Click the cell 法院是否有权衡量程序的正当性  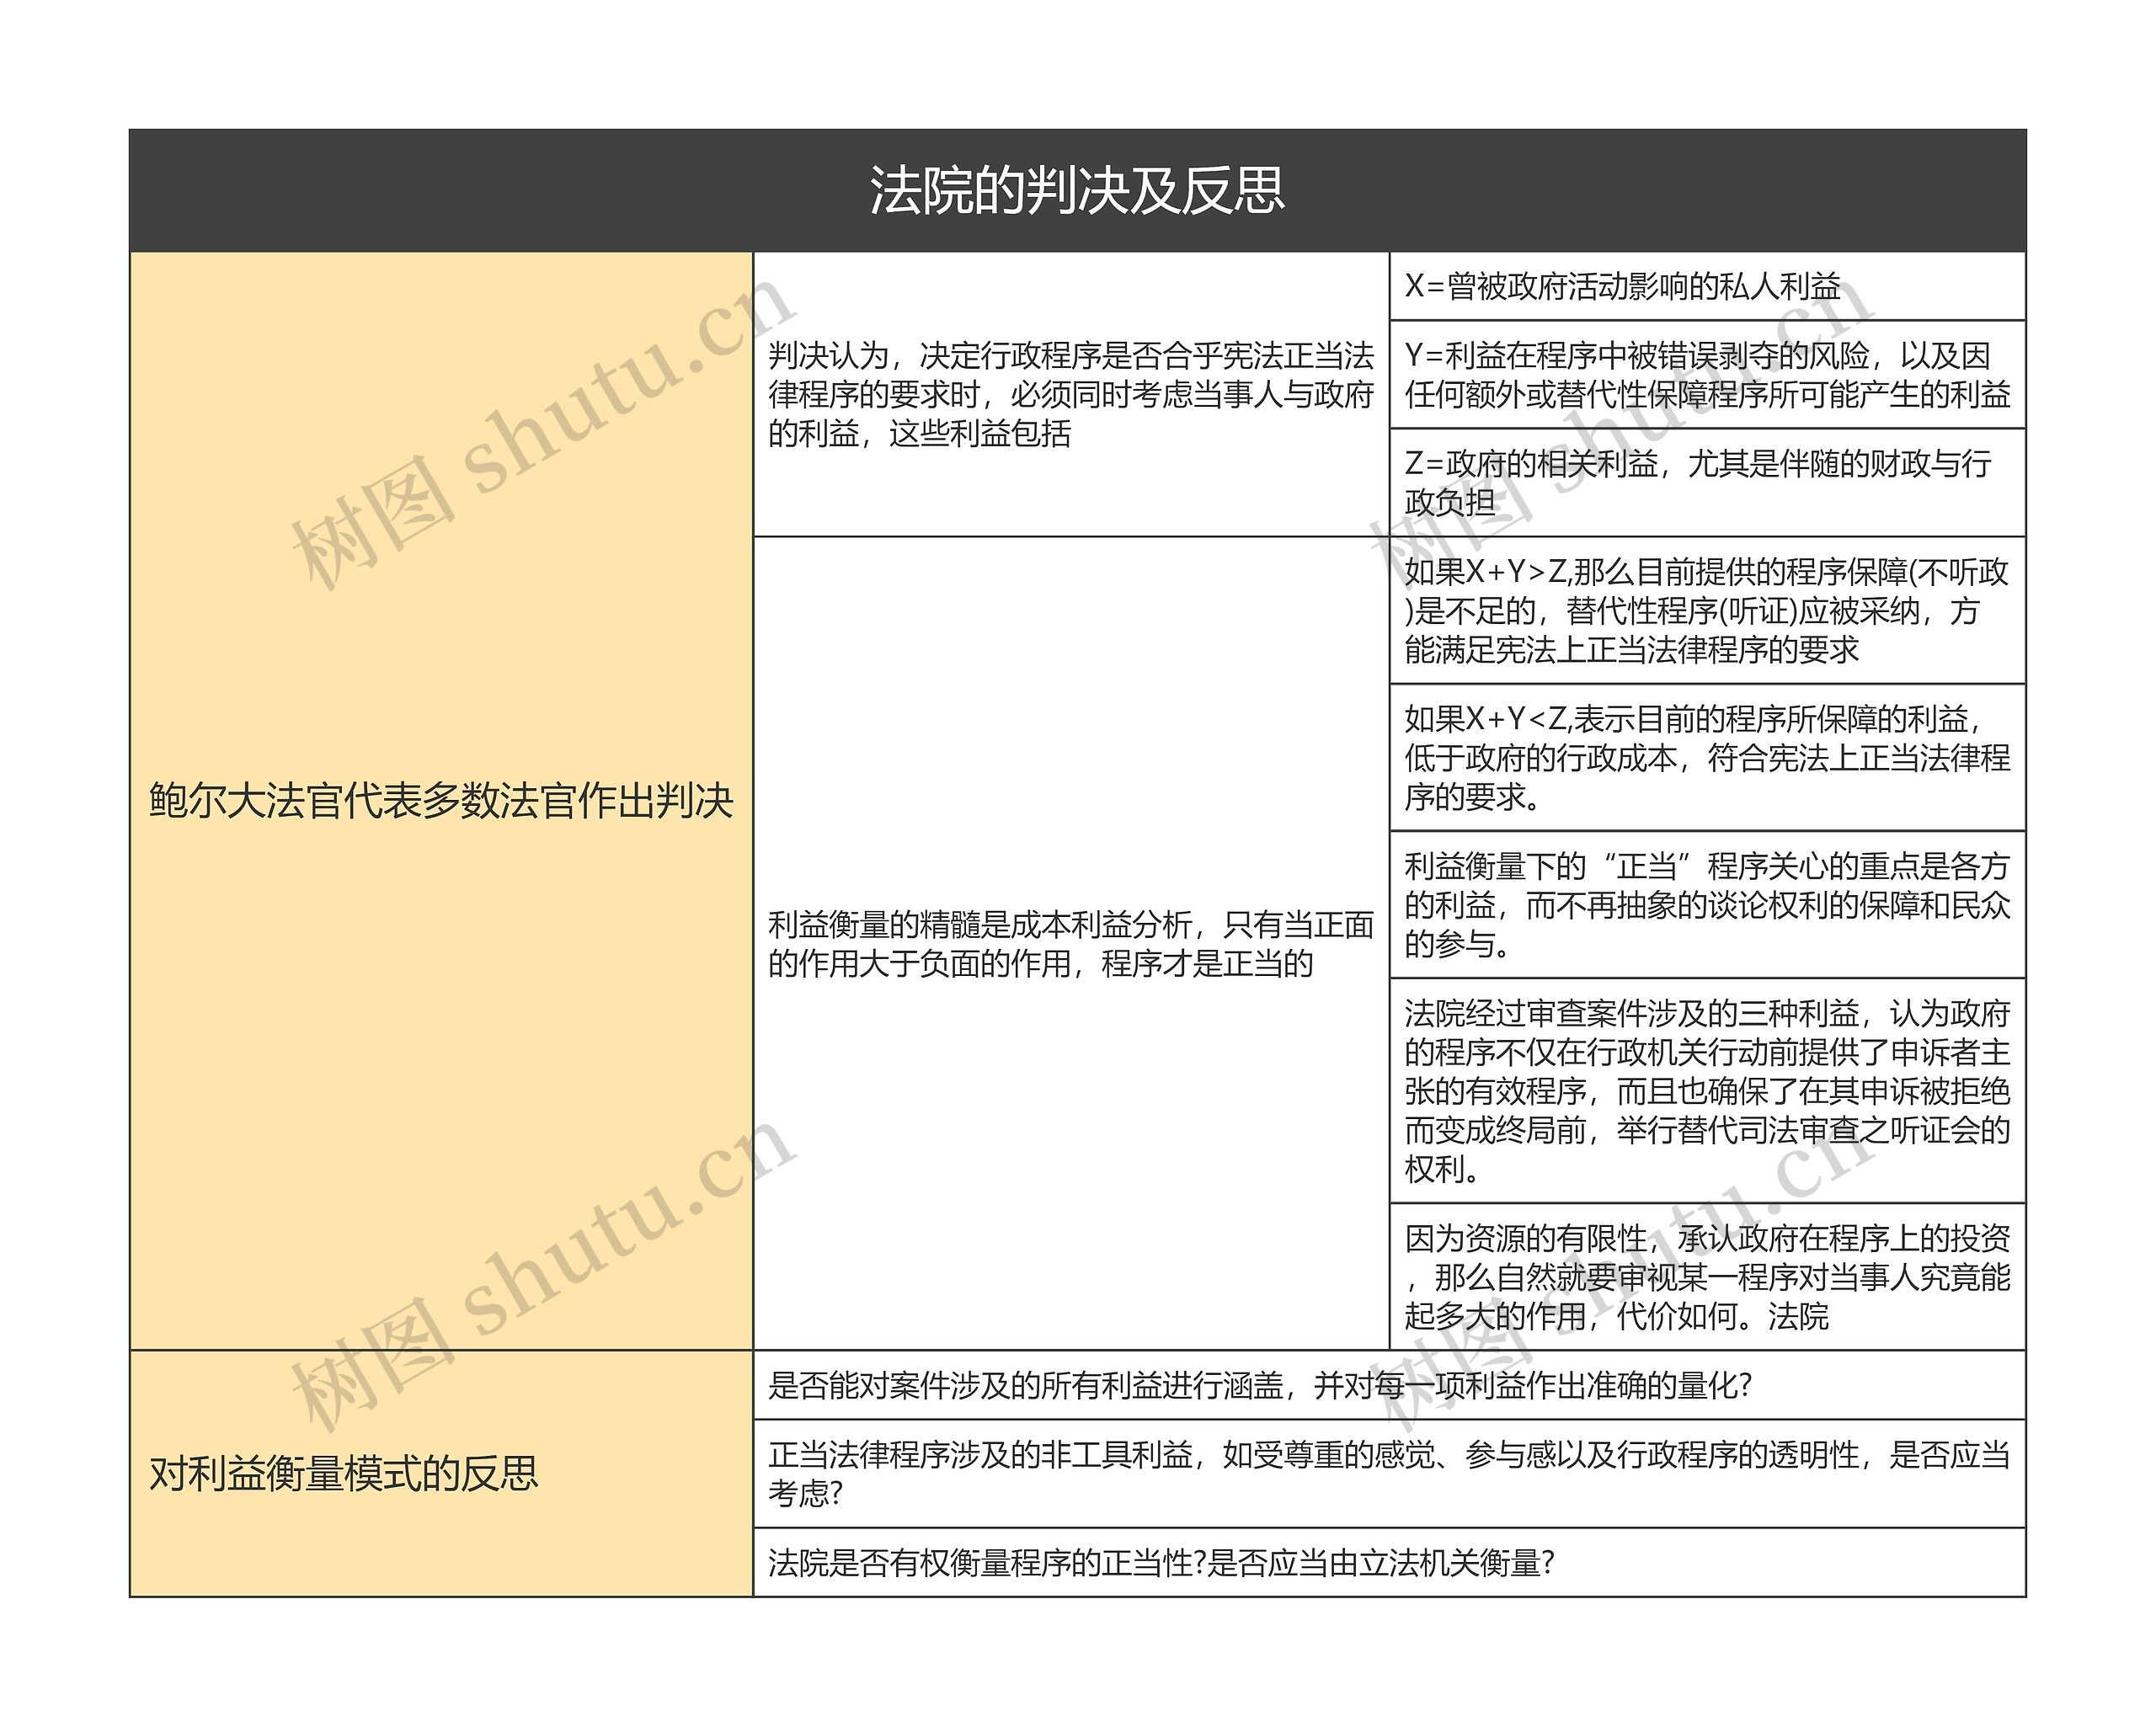tap(1389, 1562)
